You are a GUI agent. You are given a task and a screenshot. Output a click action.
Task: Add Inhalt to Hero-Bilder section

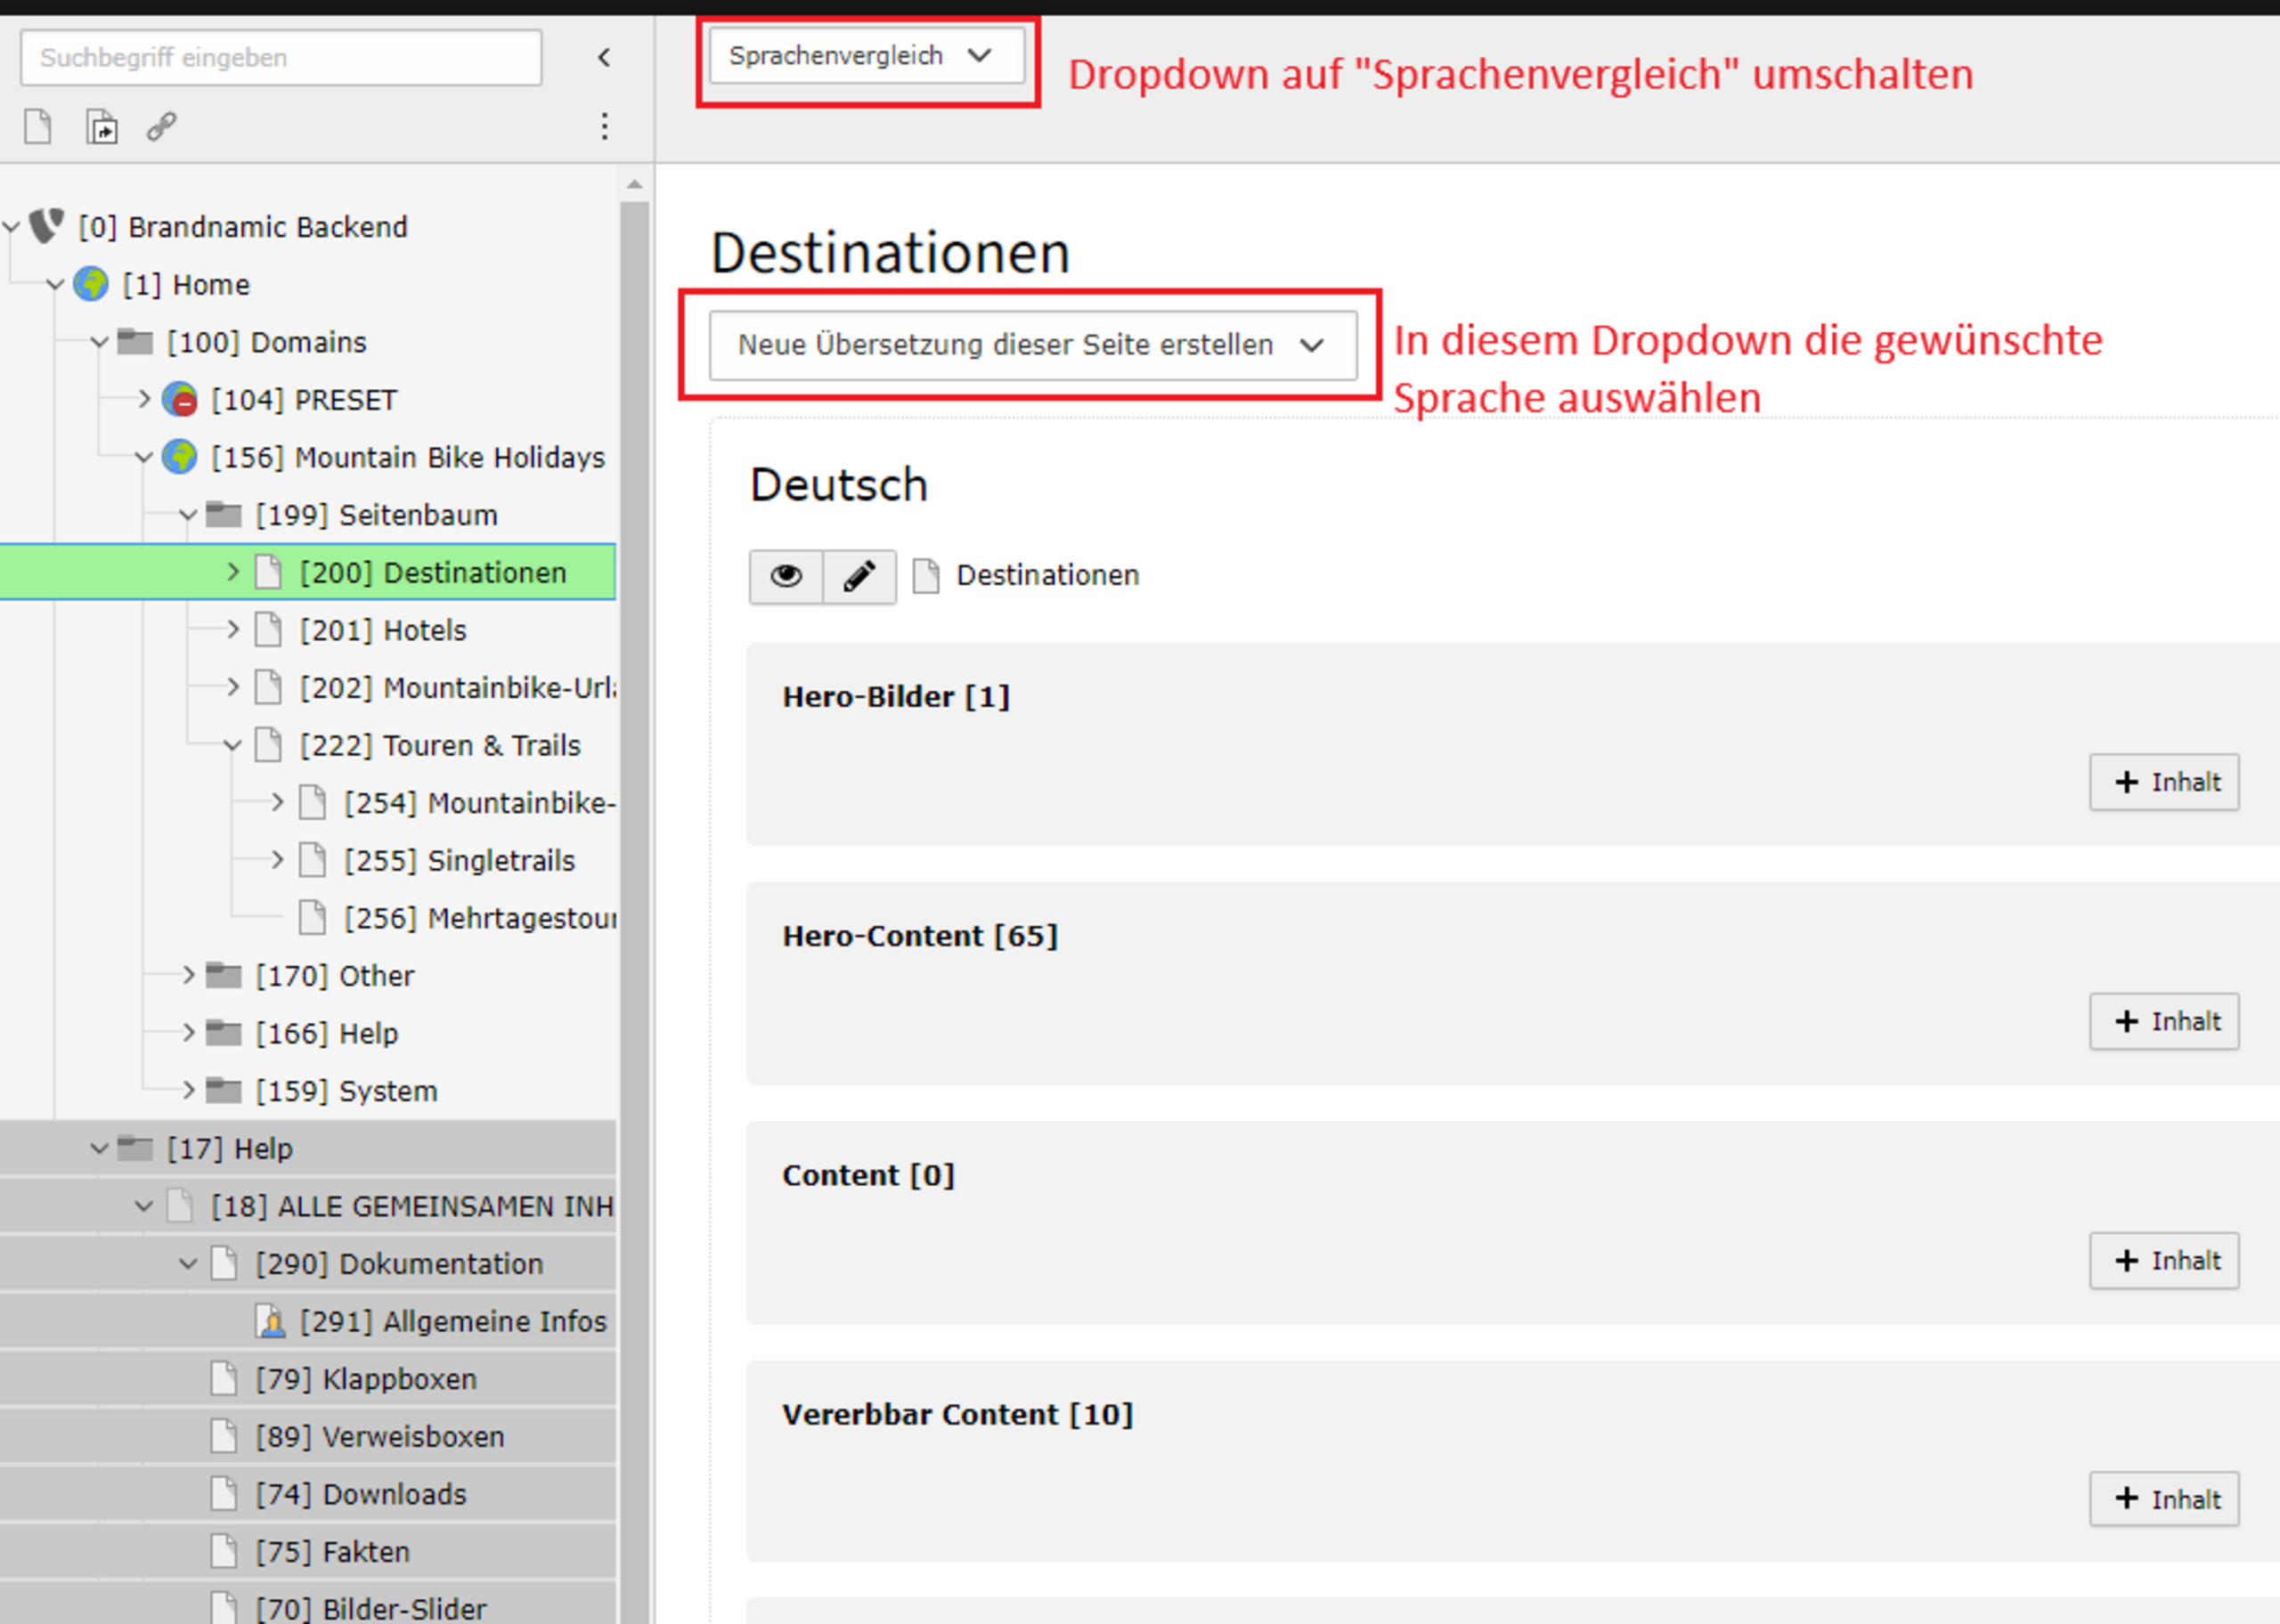click(2163, 782)
